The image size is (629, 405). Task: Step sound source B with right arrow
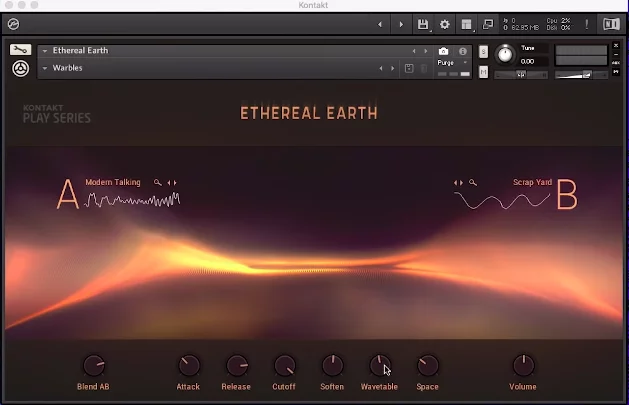click(461, 182)
